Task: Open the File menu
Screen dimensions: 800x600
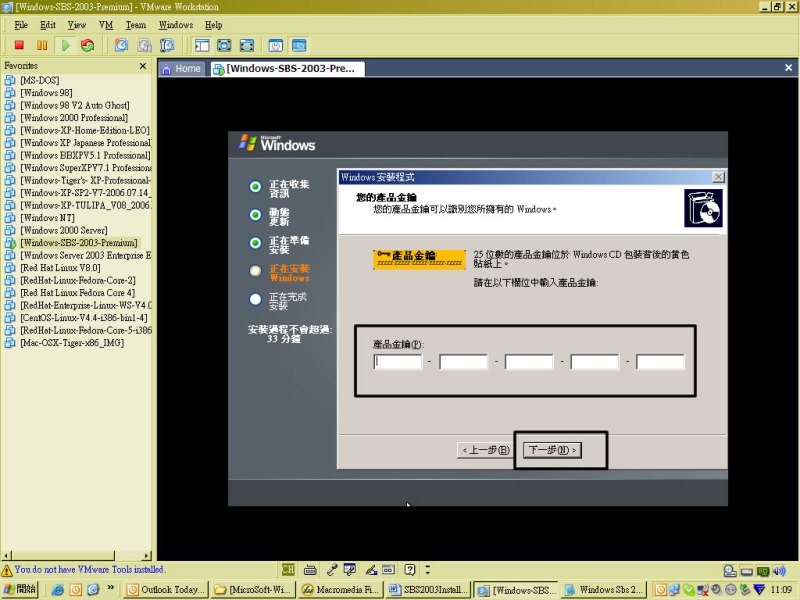Action: coord(21,24)
